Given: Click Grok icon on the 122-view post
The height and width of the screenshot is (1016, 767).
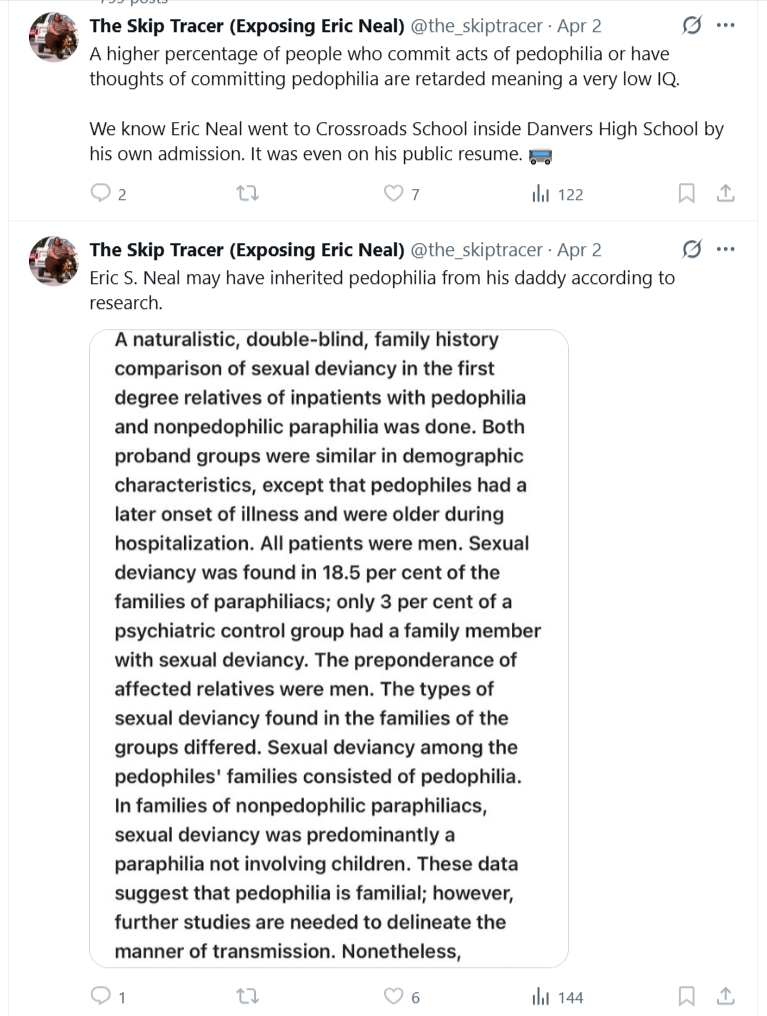Looking at the screenshot, I should tap(690, 25).
